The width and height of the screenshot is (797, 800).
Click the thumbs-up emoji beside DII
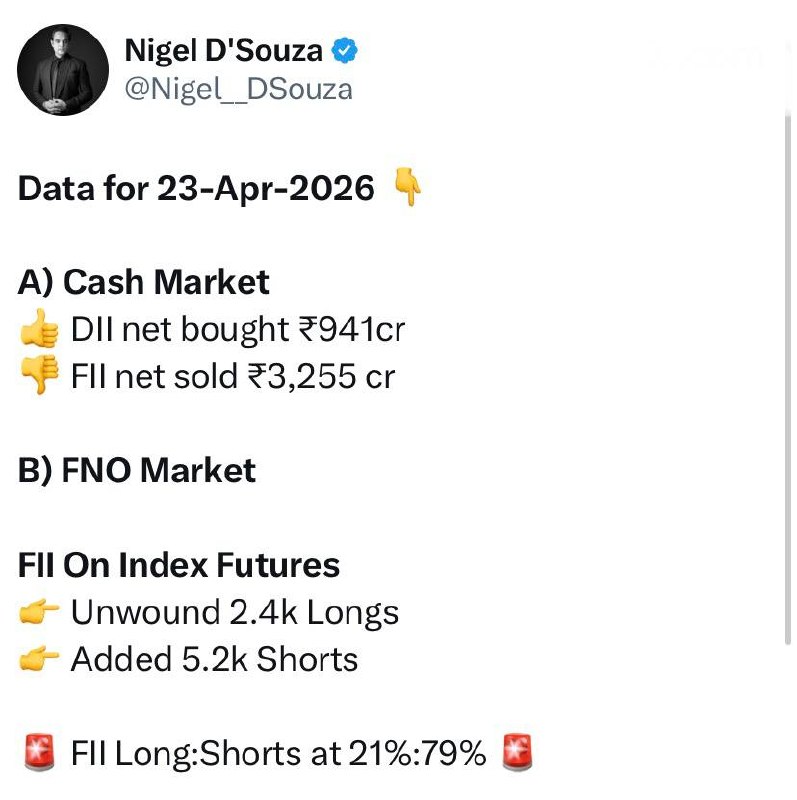39,329
